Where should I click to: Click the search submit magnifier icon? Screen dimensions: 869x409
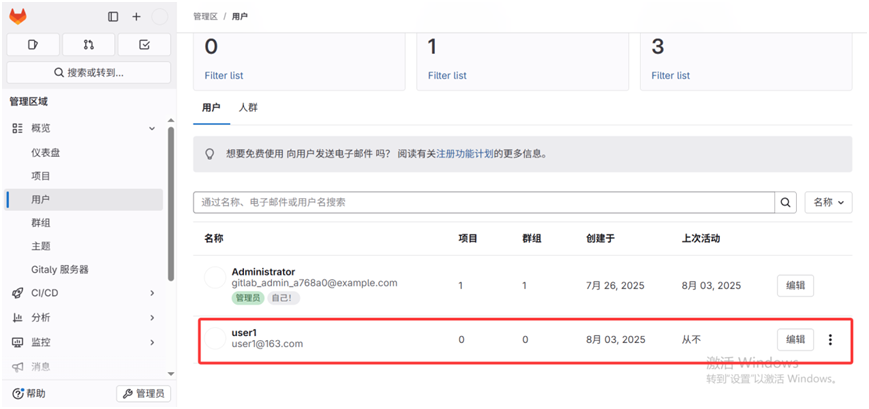[x=785, y=203]
